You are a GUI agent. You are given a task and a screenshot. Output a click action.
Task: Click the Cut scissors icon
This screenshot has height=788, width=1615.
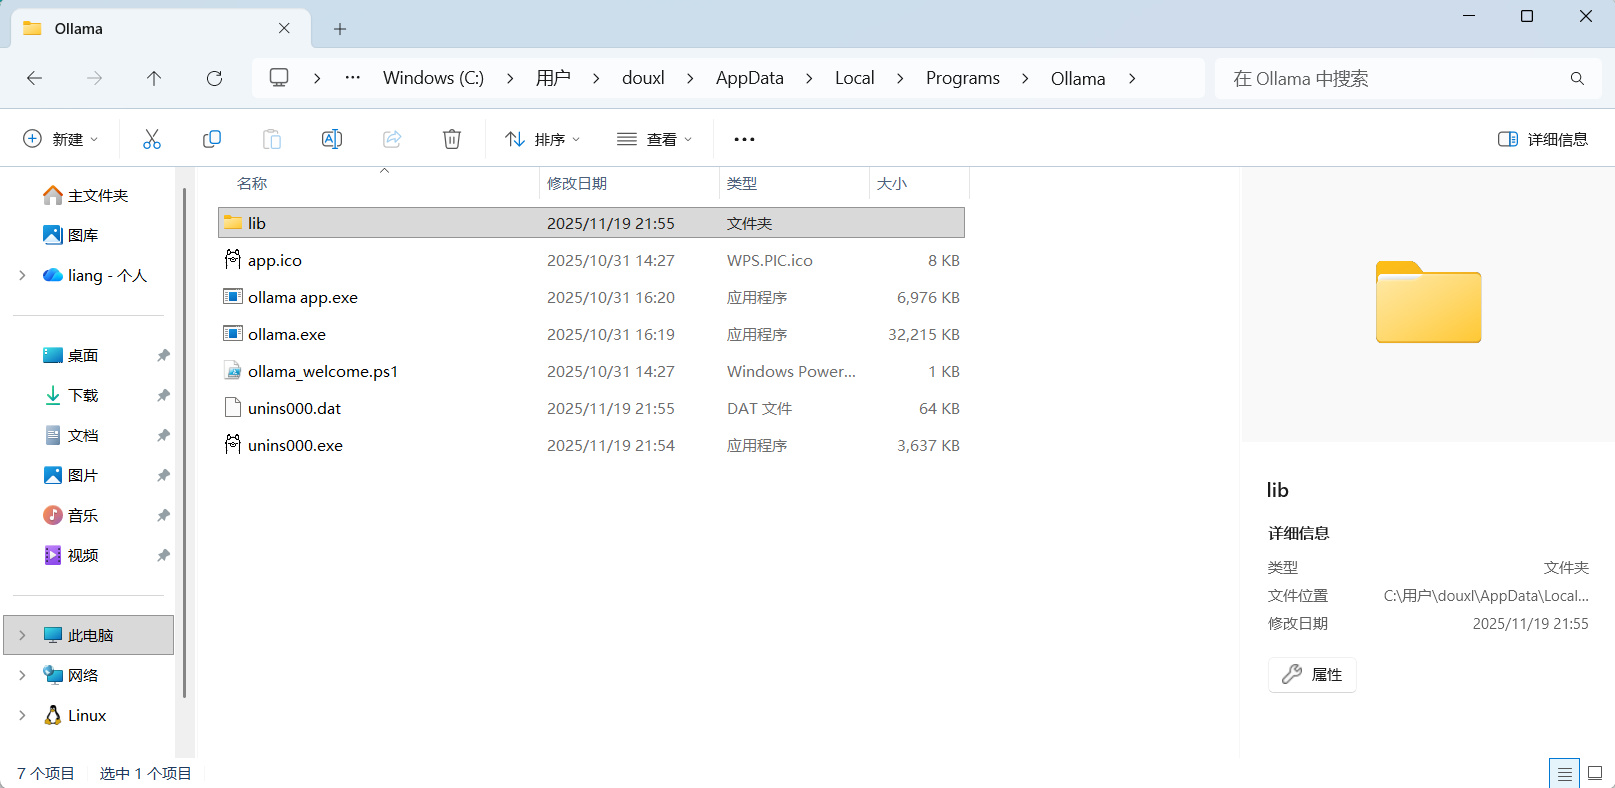tap(152, 139)
